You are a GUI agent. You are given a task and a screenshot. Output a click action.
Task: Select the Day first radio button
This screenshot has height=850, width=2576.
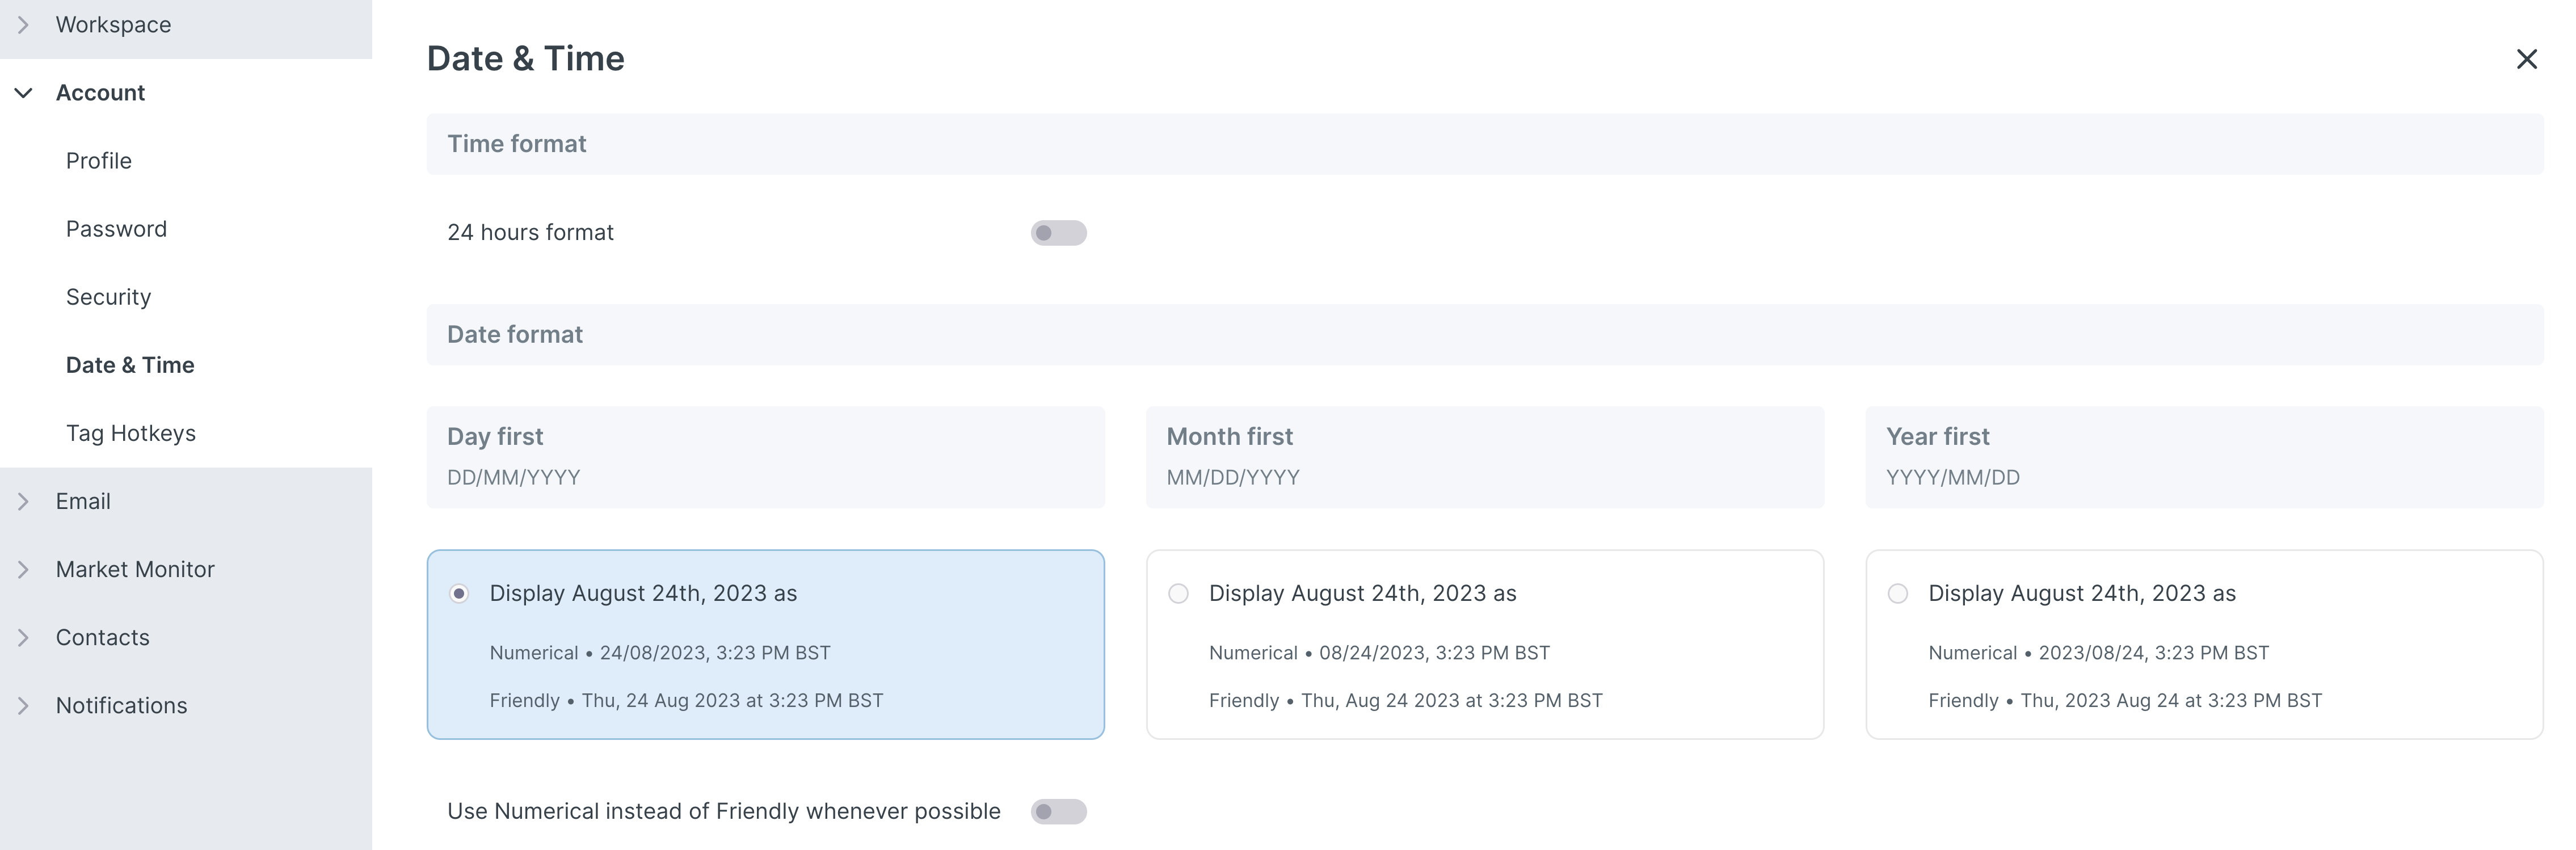[x=459, y=594]
